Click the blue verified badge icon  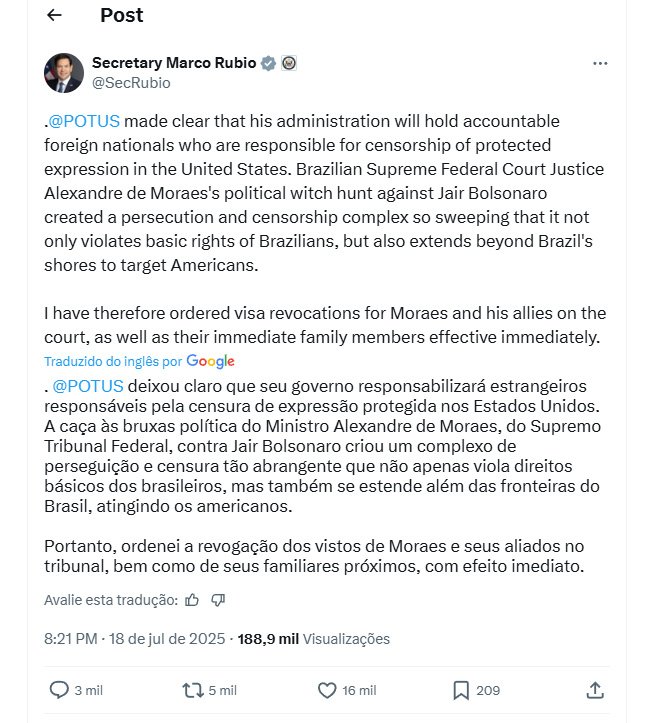[268, 63]
